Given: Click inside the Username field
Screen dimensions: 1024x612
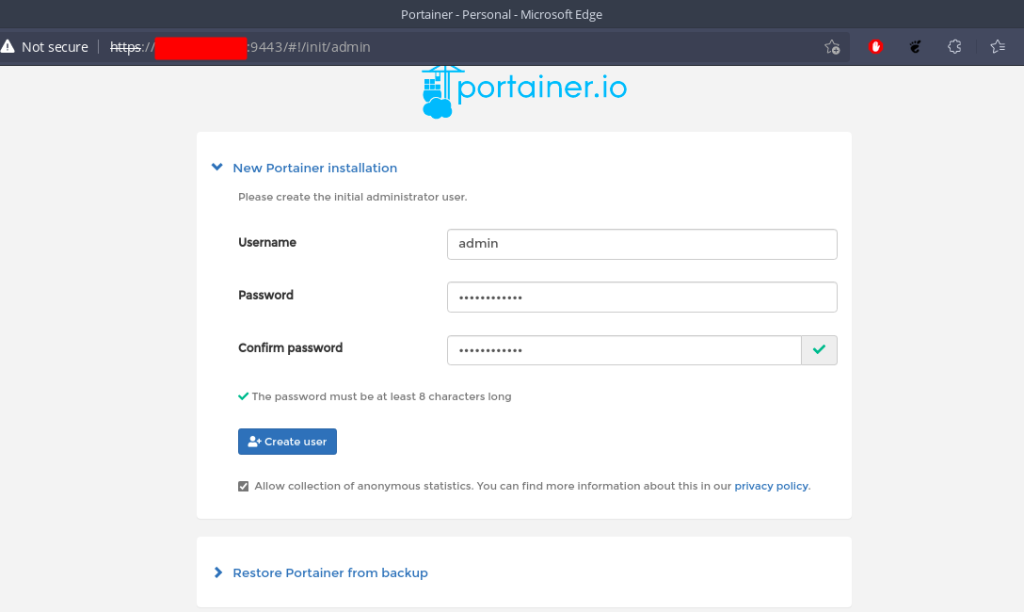Looking at the screenshot, I should [641, 243].
